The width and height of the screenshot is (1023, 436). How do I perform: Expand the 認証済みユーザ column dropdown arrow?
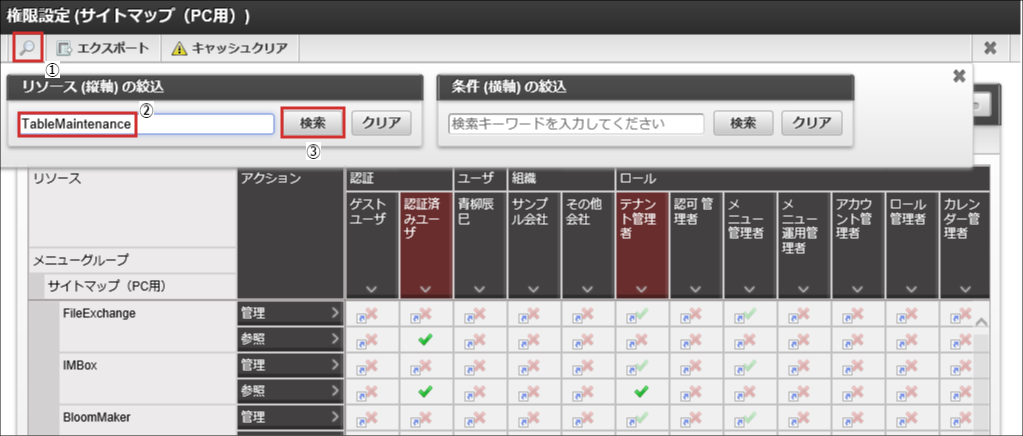click(x=426, y=290)
